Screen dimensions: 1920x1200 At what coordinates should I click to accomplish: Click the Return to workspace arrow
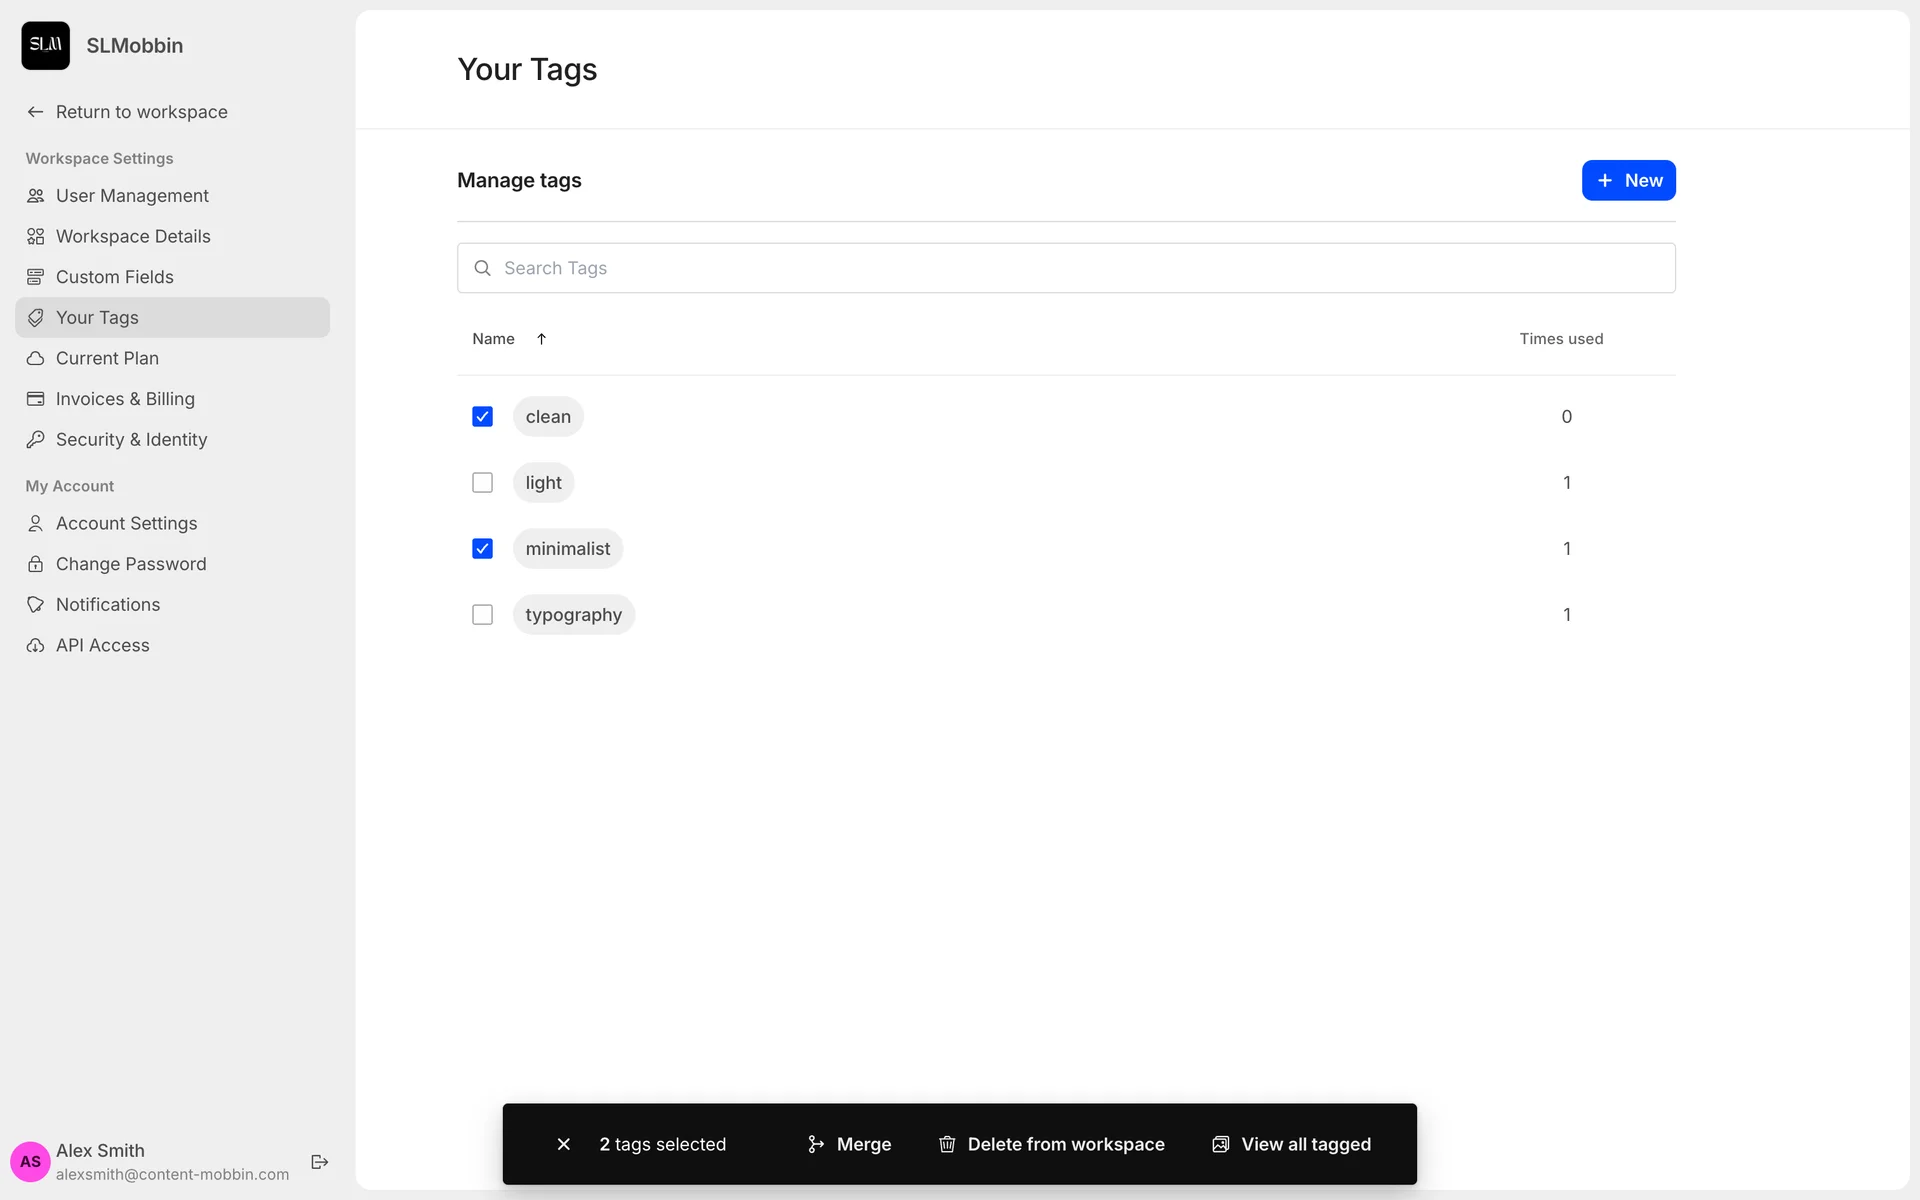(36, 112)
